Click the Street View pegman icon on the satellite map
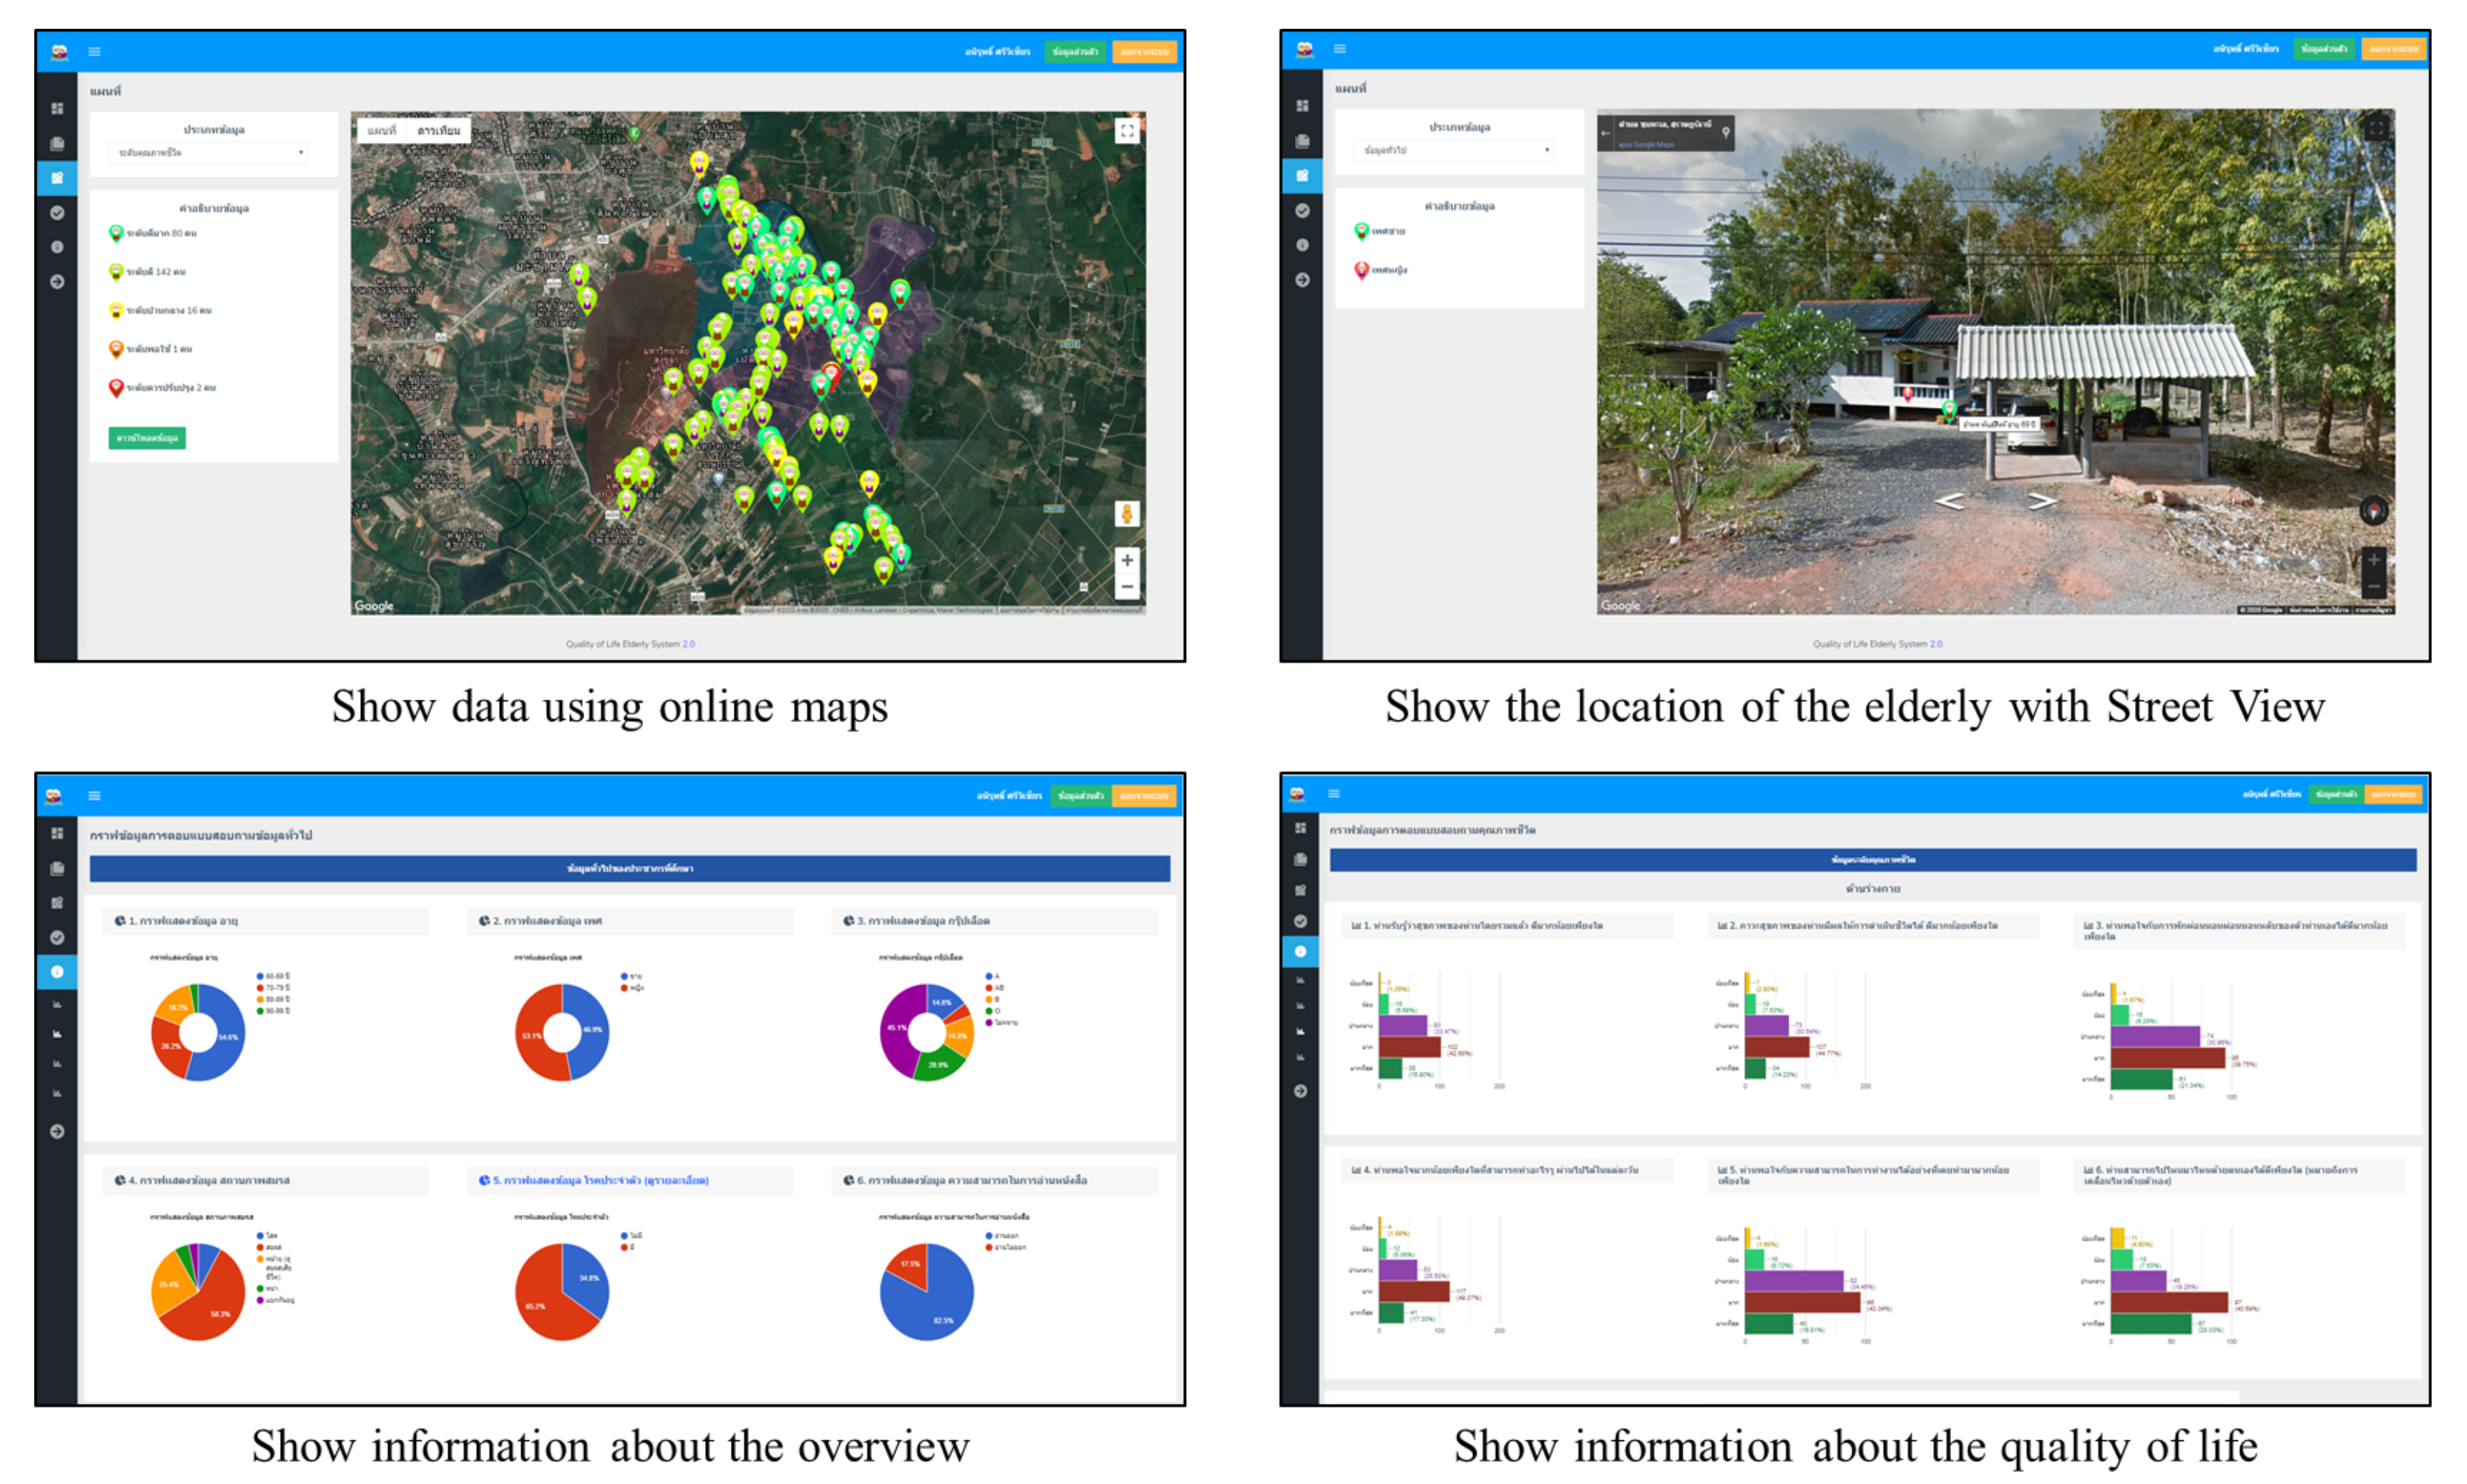Image resolution: width=2467 pixels, height=1484 pixels. pyautogui.click(x=1126, y=514)
